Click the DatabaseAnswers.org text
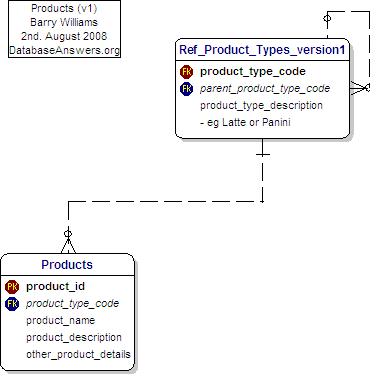Screen dimensions: 370x376 tap(64, 50)
